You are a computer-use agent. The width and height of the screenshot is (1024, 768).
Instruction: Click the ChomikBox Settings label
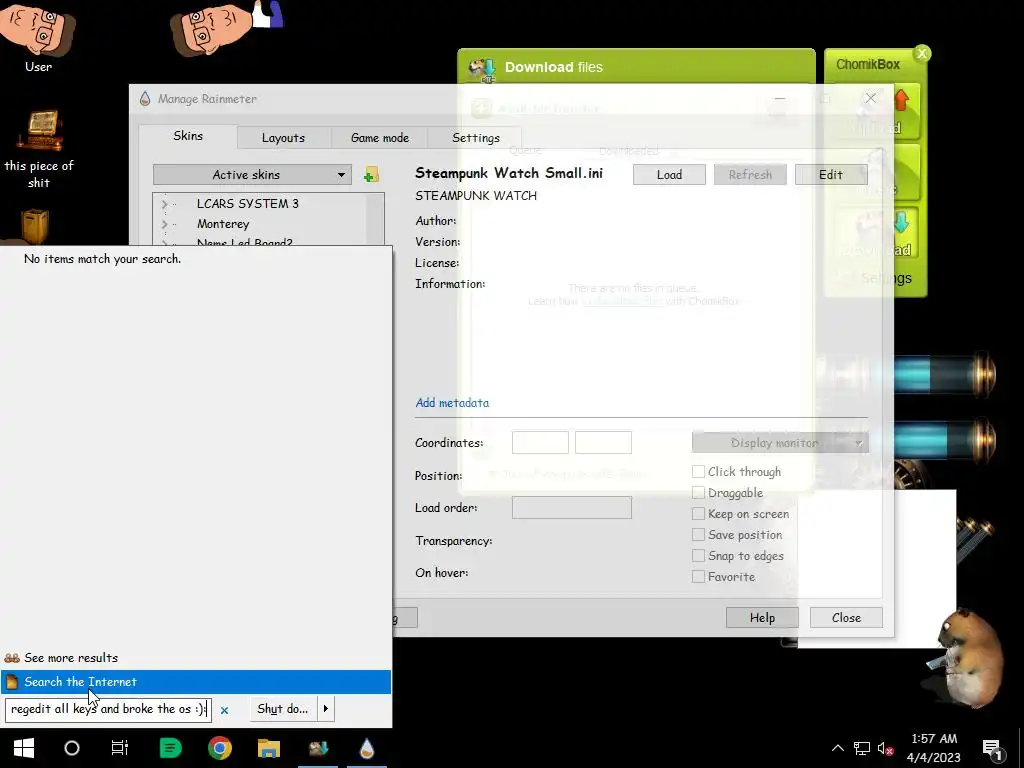[886, 278]
